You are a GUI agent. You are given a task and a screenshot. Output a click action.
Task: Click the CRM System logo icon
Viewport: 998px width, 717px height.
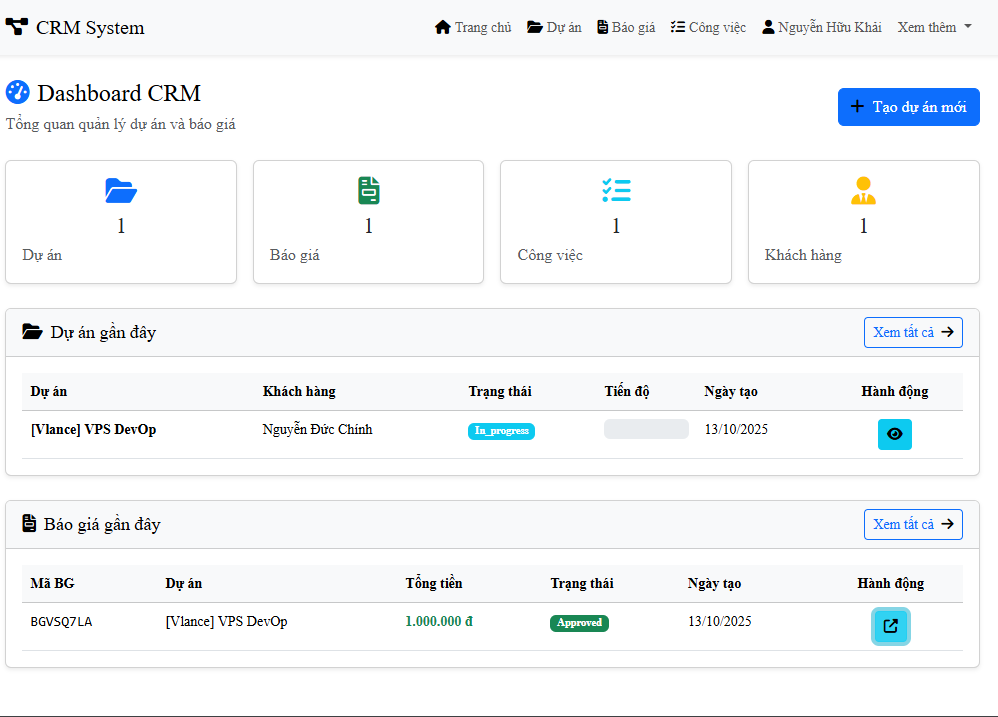point(16,27)
